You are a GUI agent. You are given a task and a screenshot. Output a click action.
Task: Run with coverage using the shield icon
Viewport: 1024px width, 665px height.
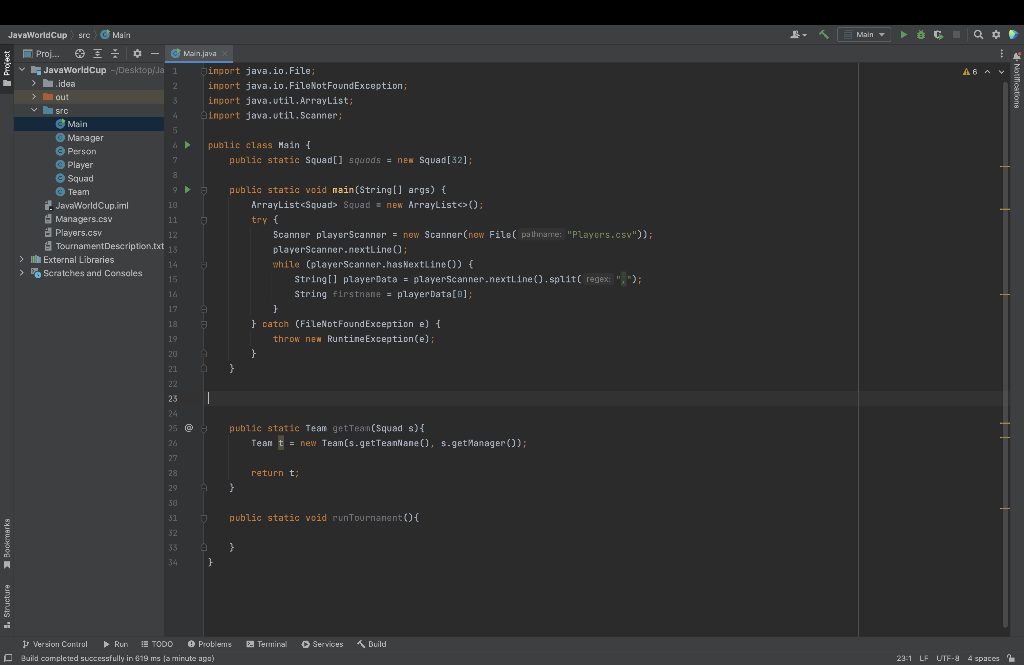pyautogui.click(x=940, y=33)
